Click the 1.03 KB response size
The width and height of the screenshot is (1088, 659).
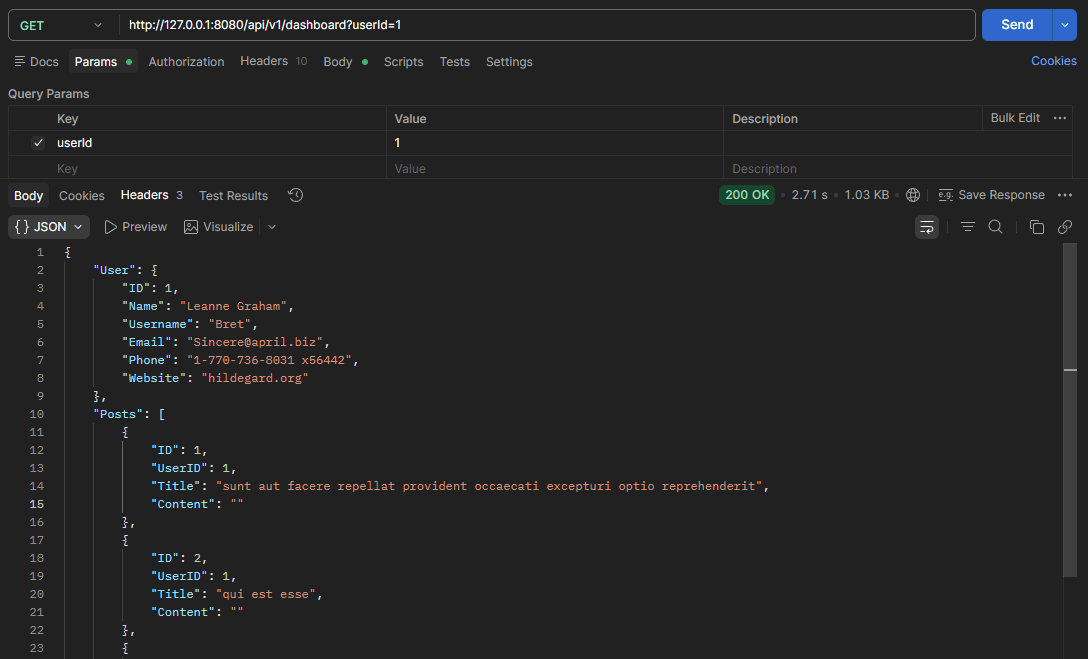coord(867,195)
